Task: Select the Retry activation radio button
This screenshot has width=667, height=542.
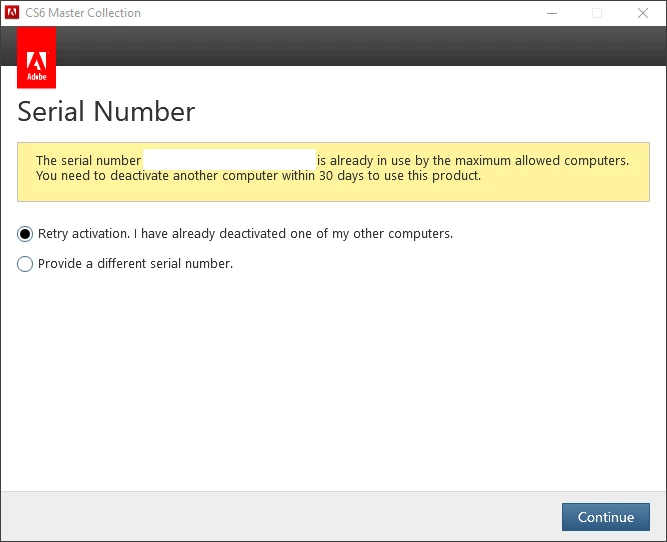Action: 25,234
